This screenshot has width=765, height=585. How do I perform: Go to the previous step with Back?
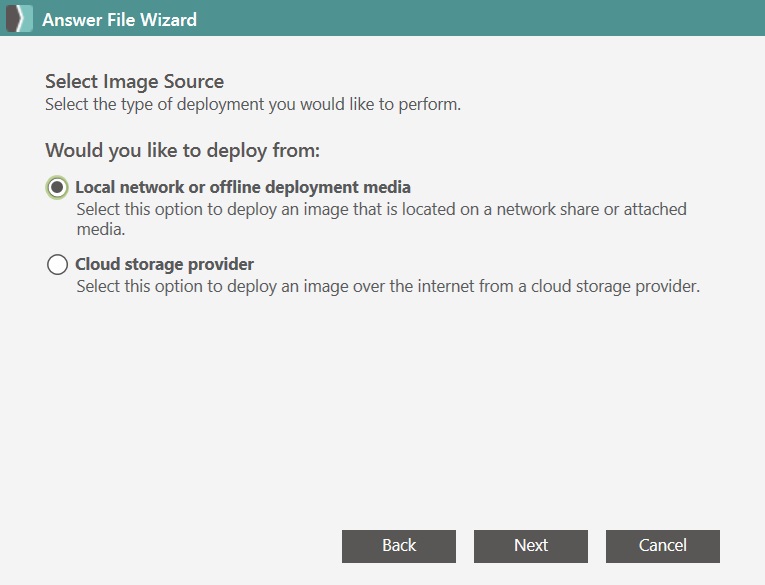[x=399, y=546]
